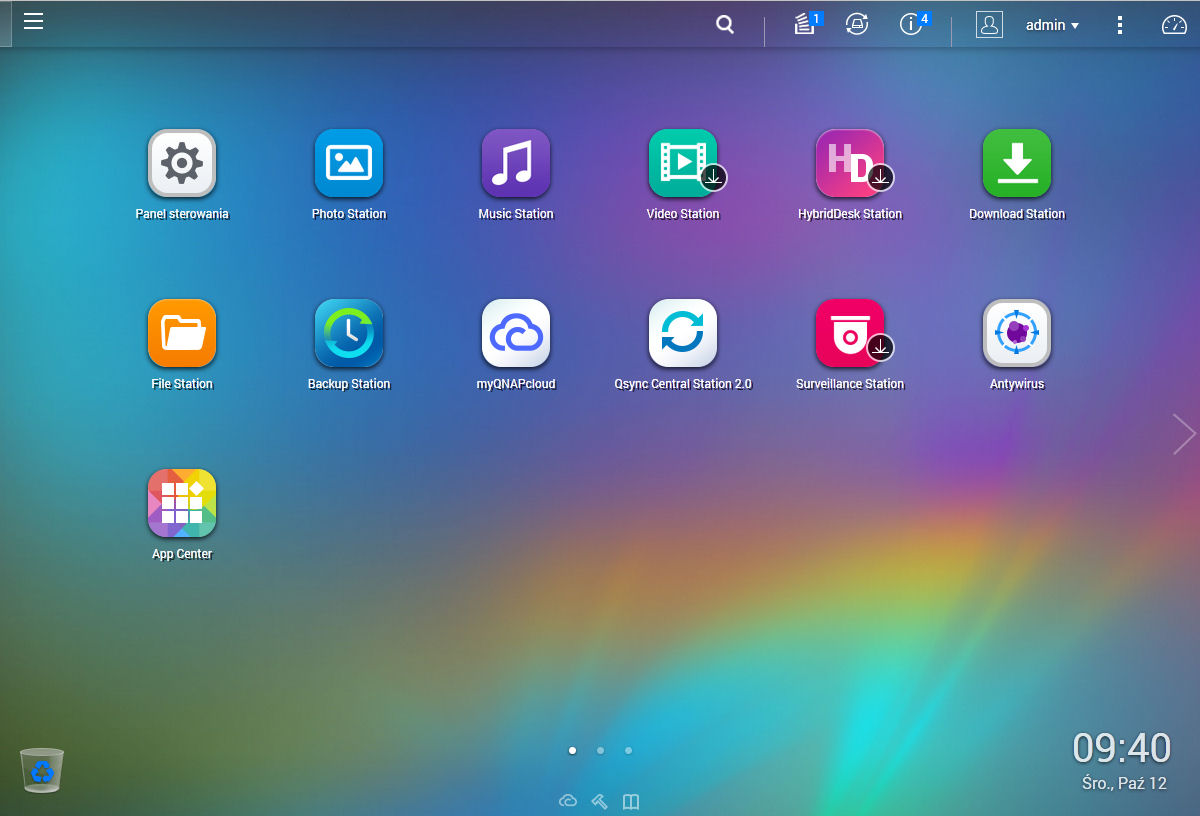Select the first desktop page dot
1200x816 pixels.
click(x=572, y=750)
